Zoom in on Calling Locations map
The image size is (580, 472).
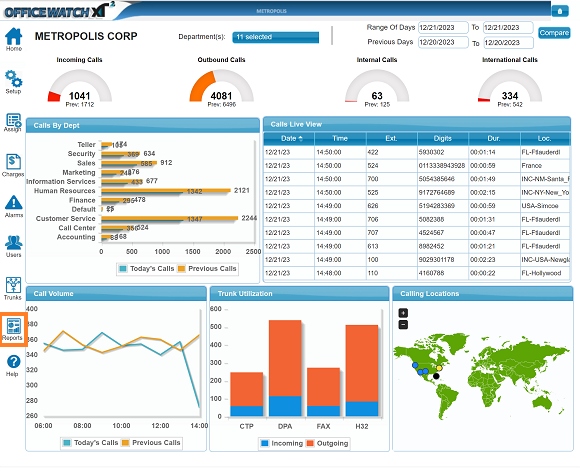(403, 313)
